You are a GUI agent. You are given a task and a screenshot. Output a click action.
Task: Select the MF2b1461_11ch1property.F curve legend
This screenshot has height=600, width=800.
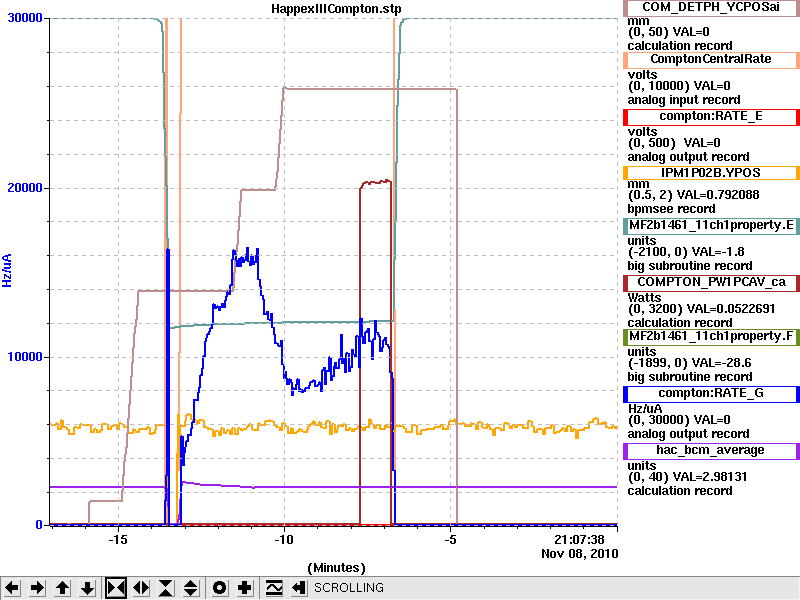[x=711, y=337]
